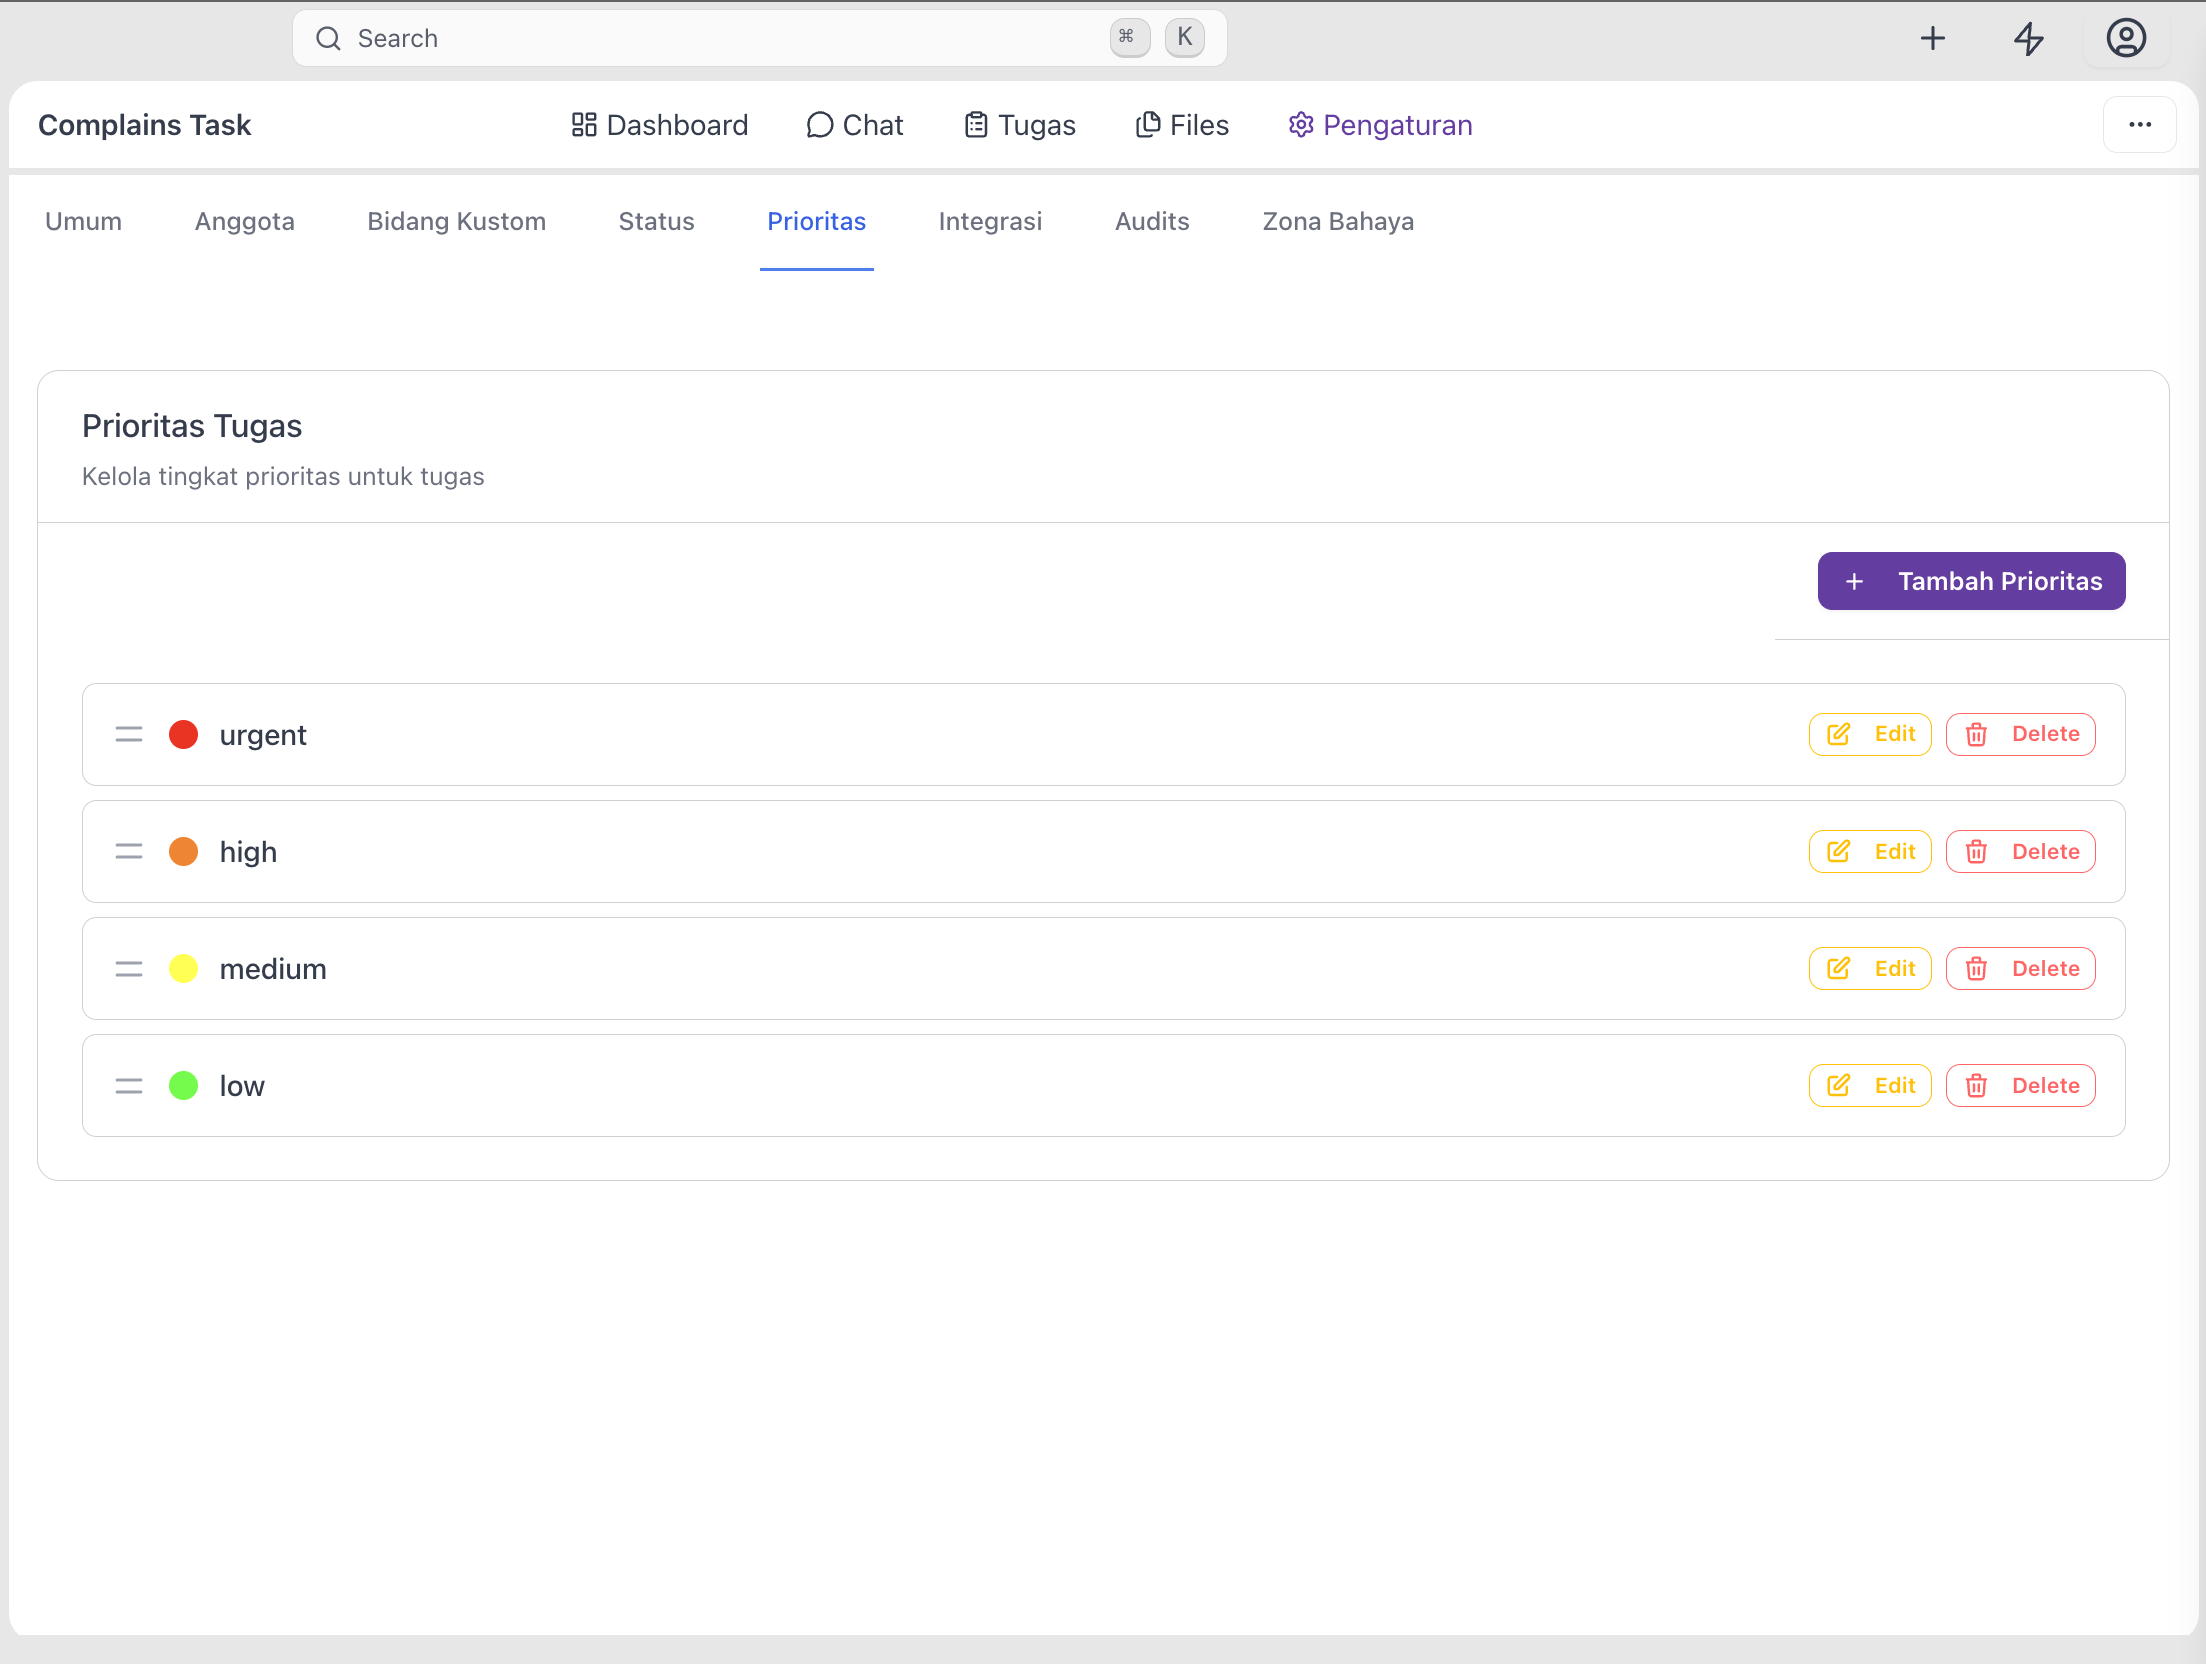Click the drag handle for high priority
Viewport: 2206px width, 1664px height.
[x=129, y=852]
